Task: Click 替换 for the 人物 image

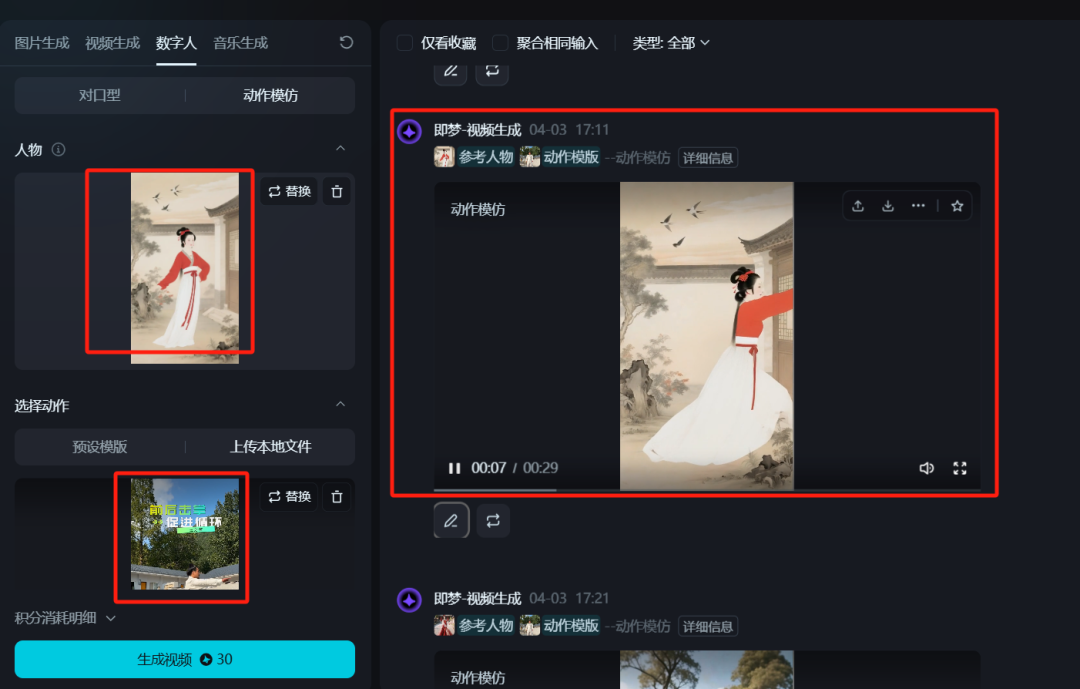Action: click(289, 192)
